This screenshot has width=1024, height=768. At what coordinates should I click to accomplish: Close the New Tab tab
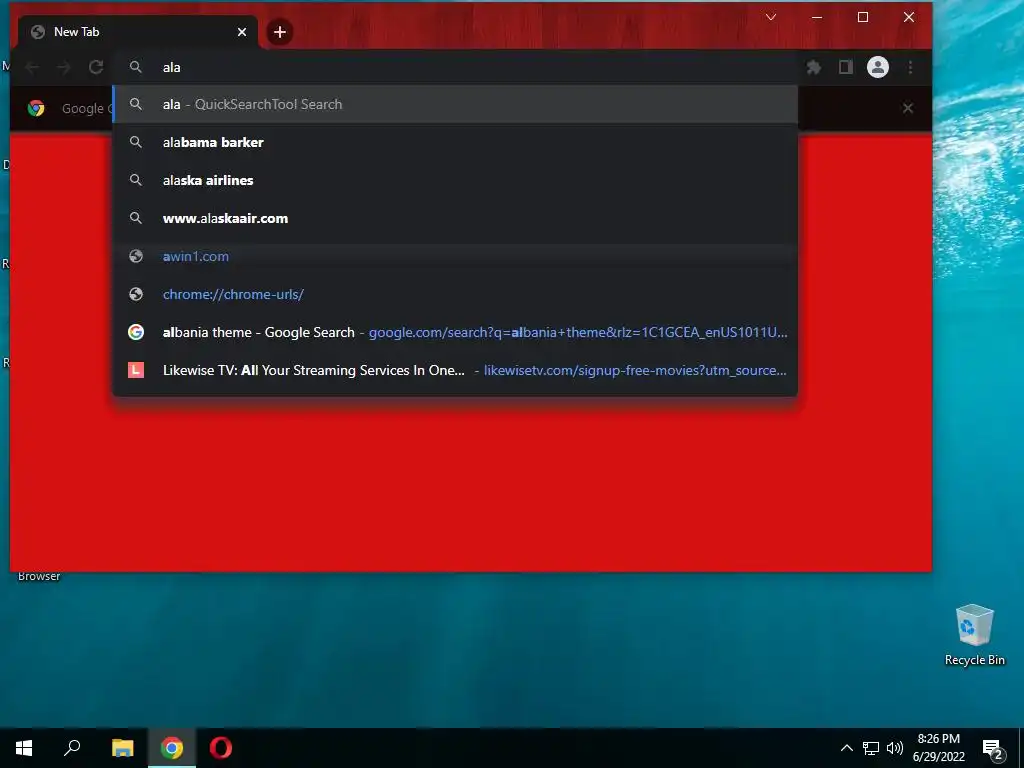click(242, 32)
